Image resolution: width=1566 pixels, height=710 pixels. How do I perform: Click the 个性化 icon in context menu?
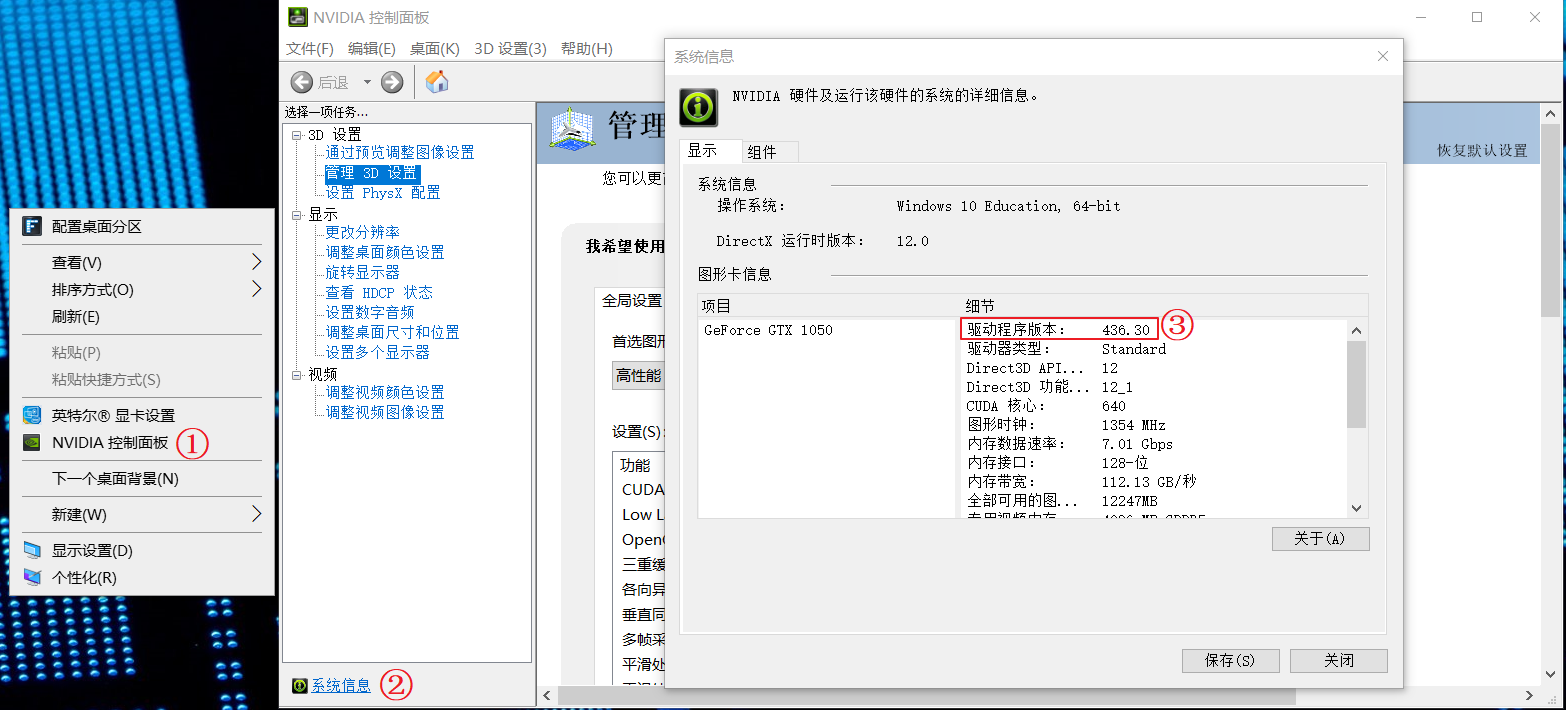point(32,578)
